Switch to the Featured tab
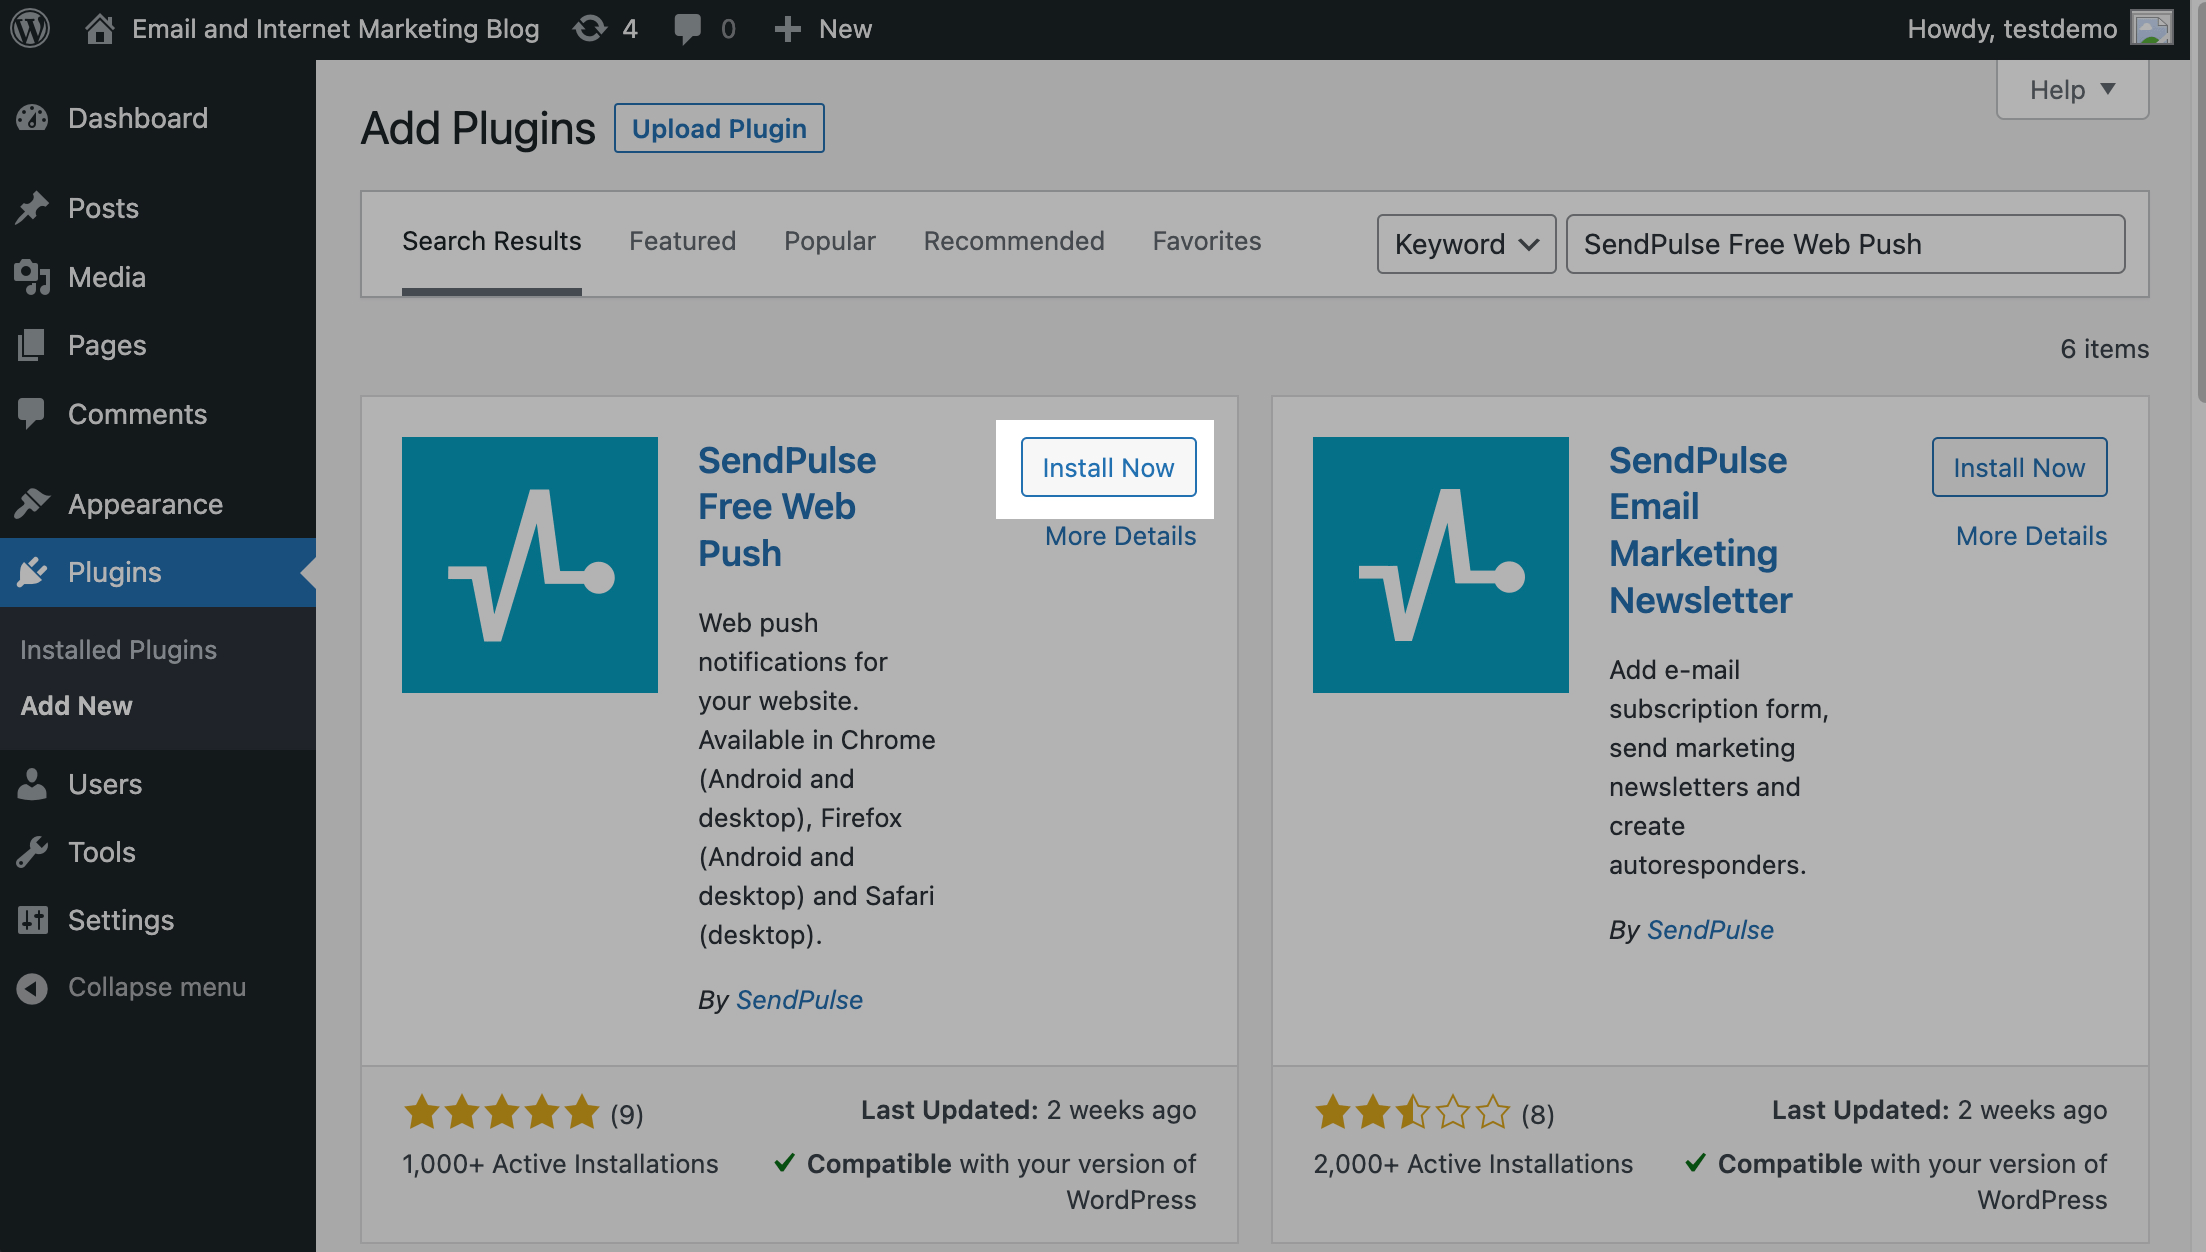Screen dimensions: 2206x1252 click(x=682, y=241)
